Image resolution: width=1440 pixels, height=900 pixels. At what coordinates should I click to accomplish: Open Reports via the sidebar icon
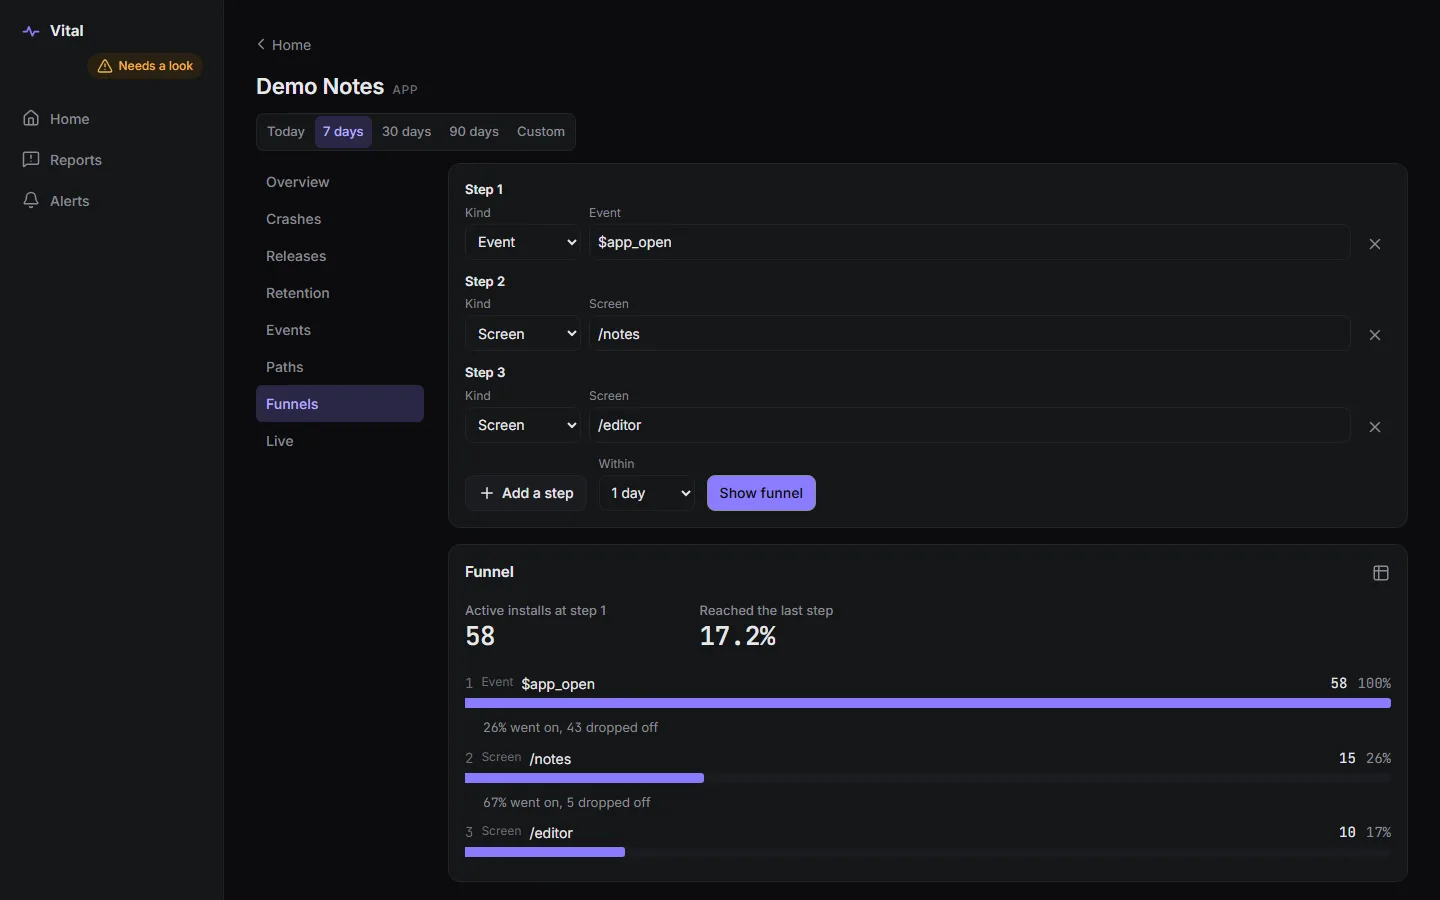31,160
